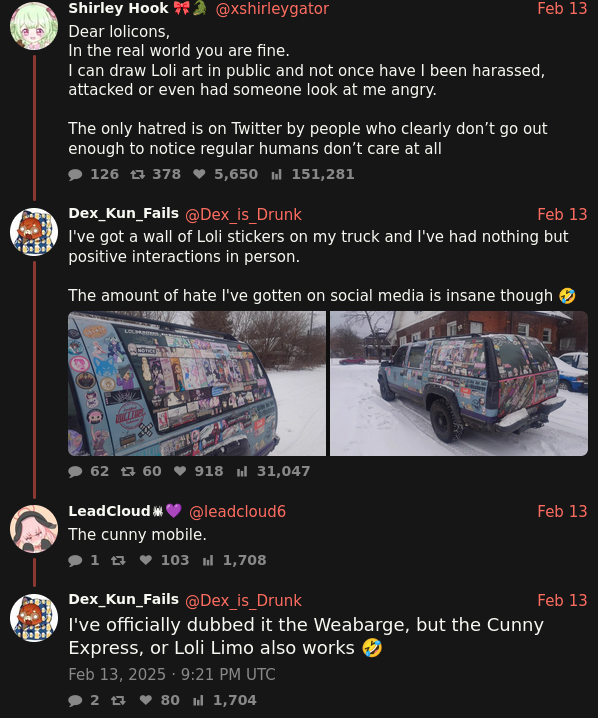Open Feb 13 date link on LeadCloud's reply
This screenshot has height=718, width=598.
pyautogui.click(x=562, y=511)
